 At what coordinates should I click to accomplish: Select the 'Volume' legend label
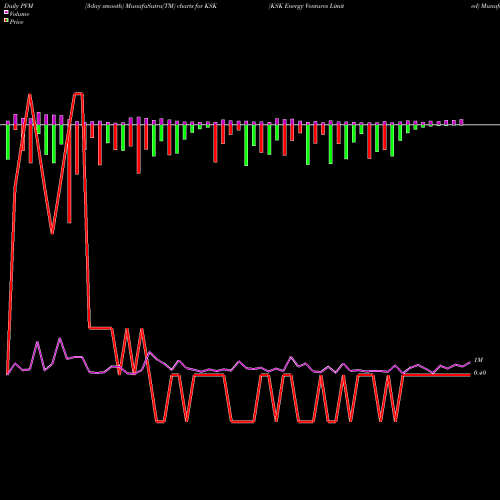coord(19,14)
